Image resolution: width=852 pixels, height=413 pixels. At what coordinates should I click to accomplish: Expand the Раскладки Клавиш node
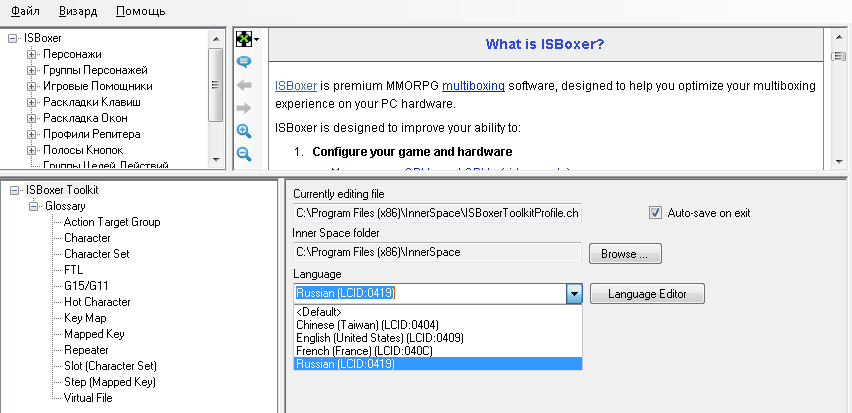32,102
